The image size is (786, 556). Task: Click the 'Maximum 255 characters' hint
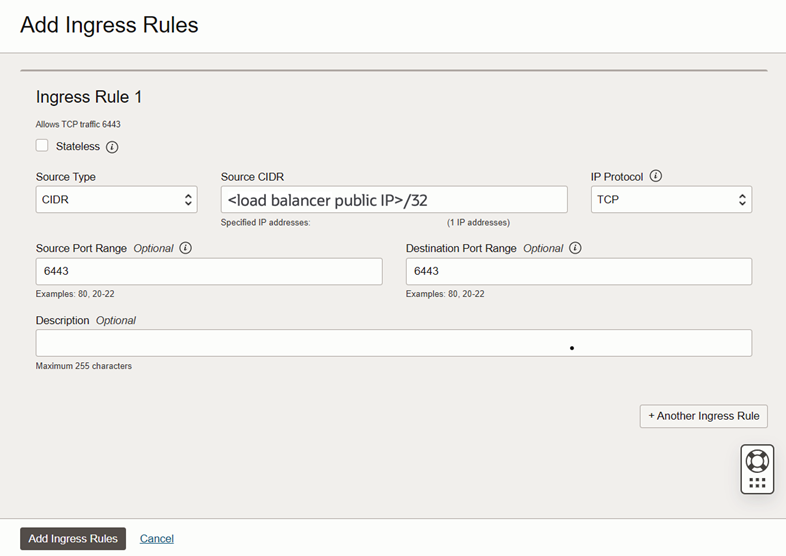coord(84,366)
